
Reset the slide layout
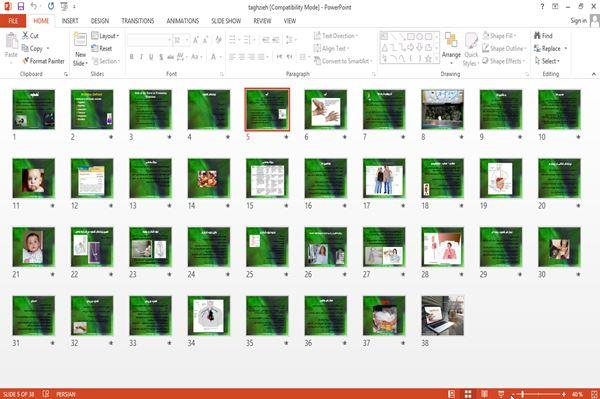point(102,49)
